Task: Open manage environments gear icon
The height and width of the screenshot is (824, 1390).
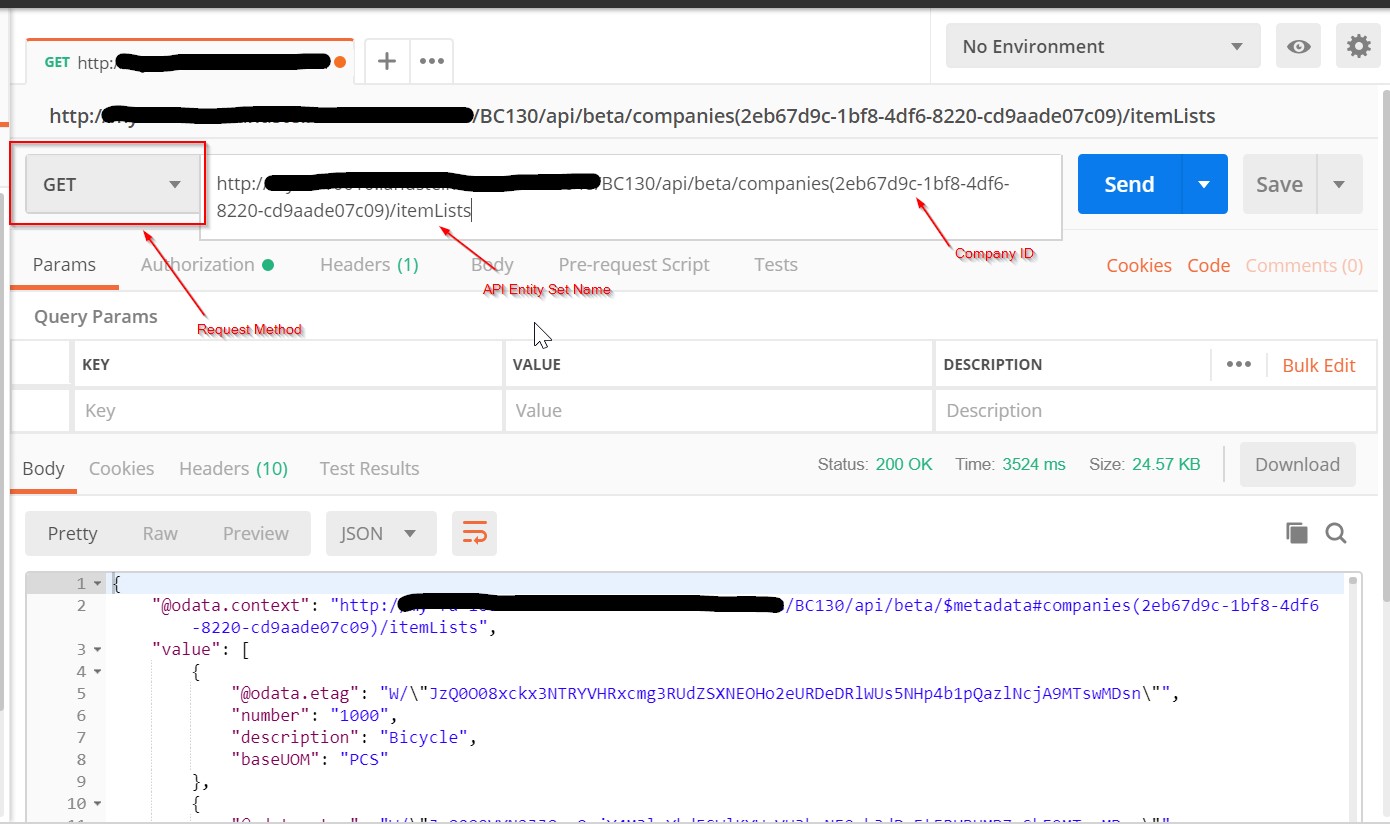Action: (x=1357, y=47)
